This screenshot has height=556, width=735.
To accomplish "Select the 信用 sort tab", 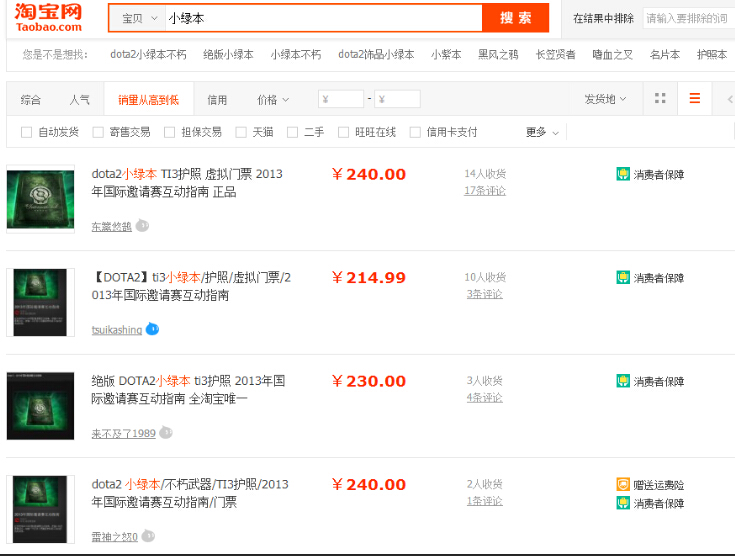I will (x=217, y=99).
